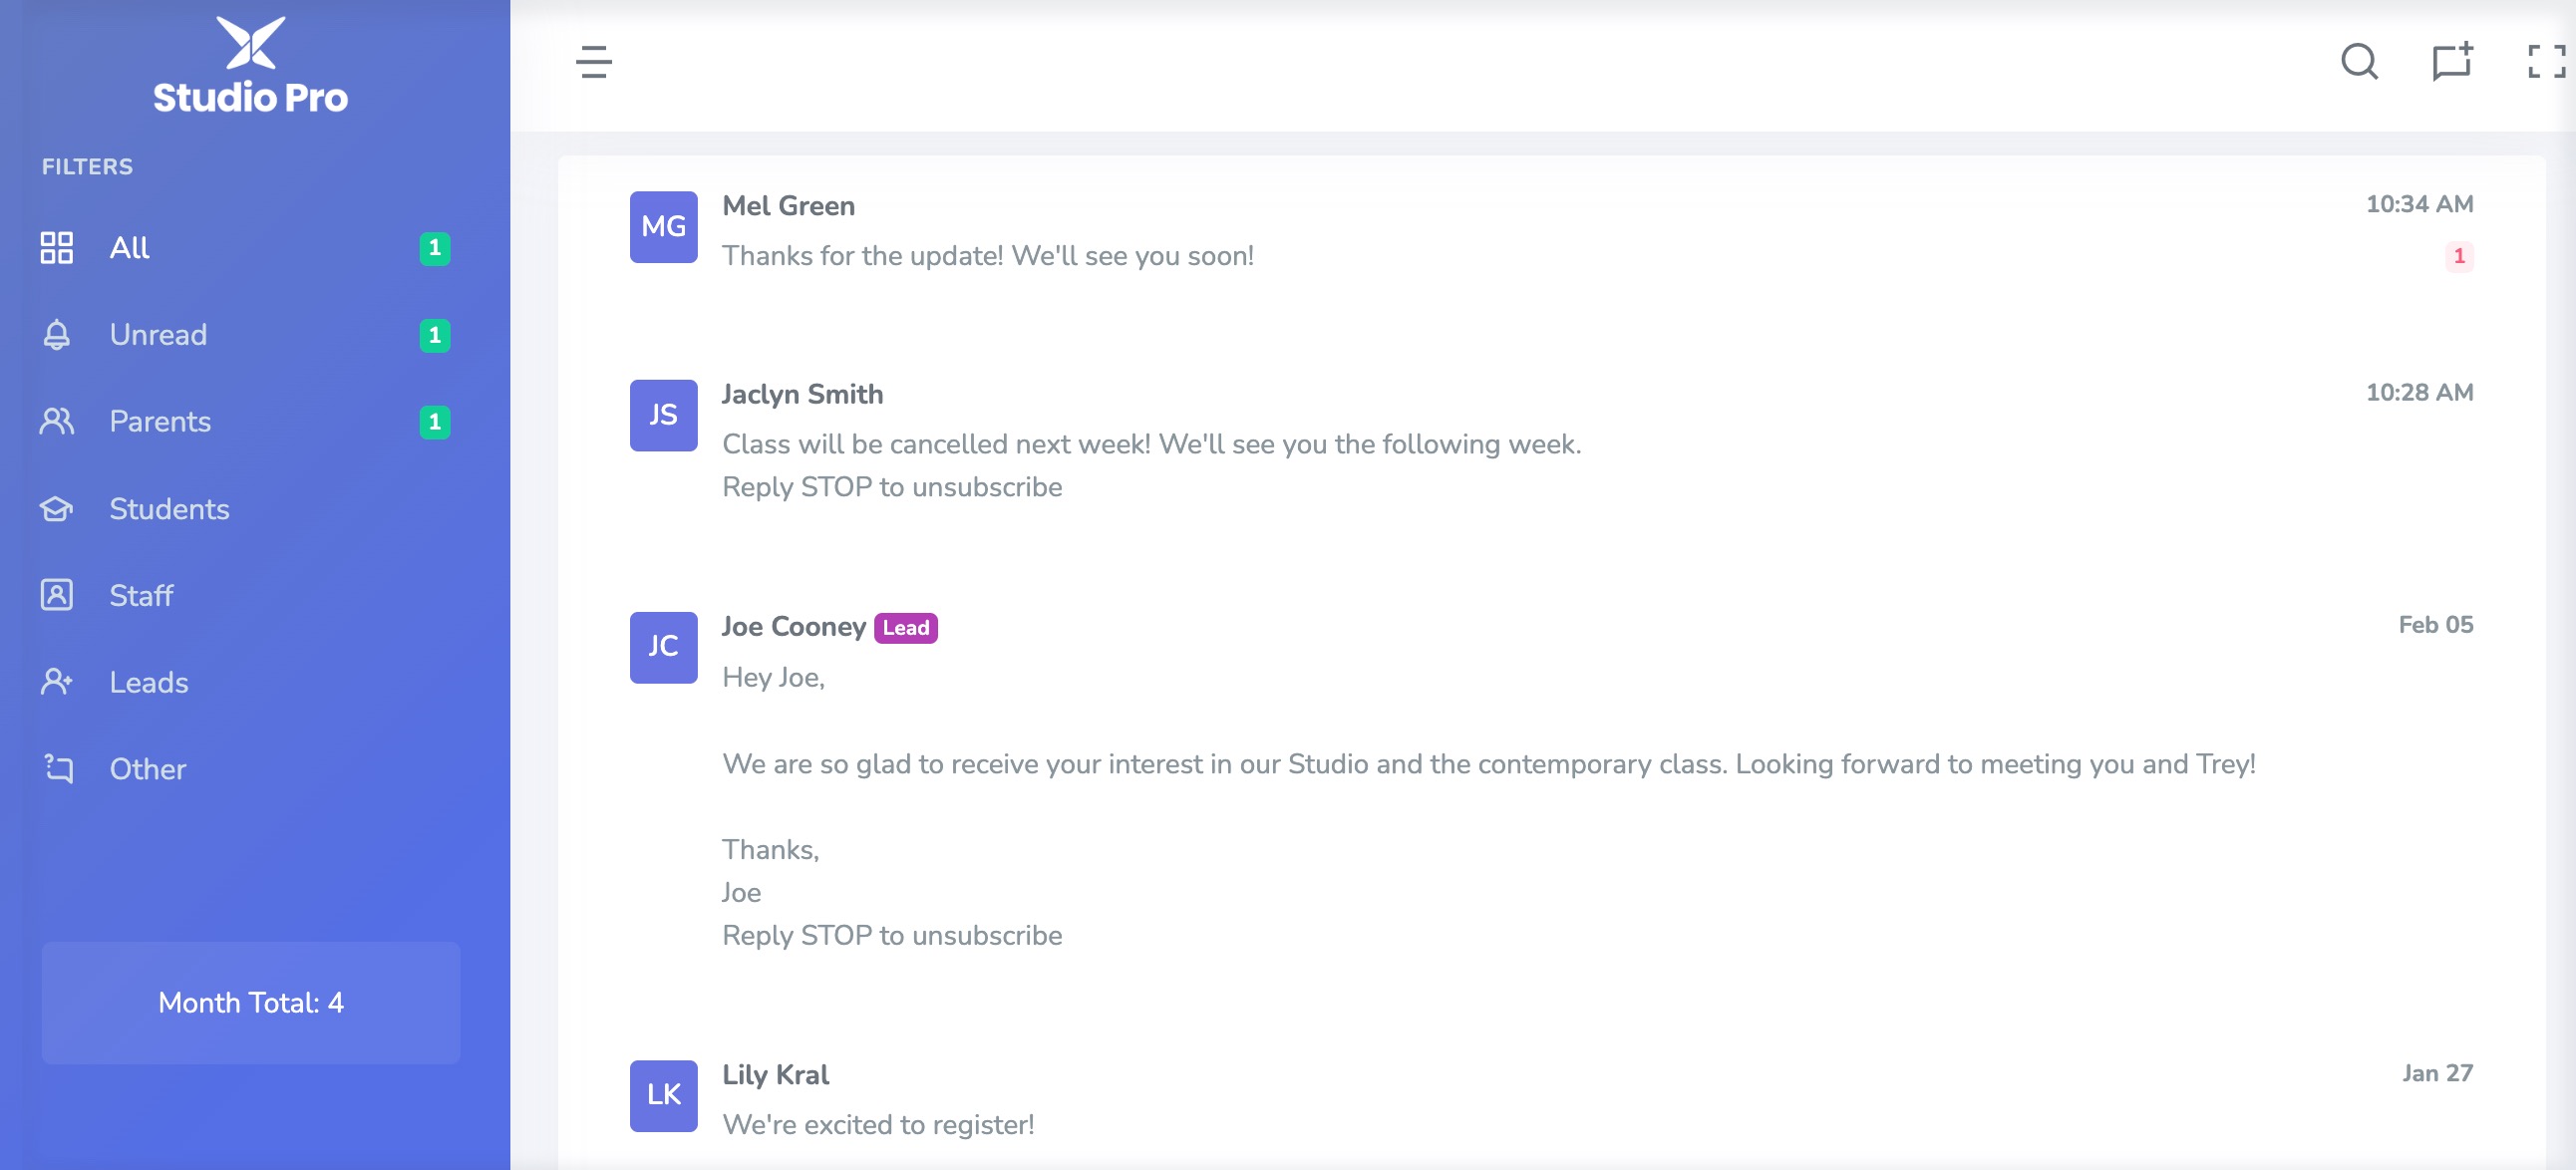Click the purple Lead tag badge
This screenshot has width=2576, height=1170.
pos(906,628)
